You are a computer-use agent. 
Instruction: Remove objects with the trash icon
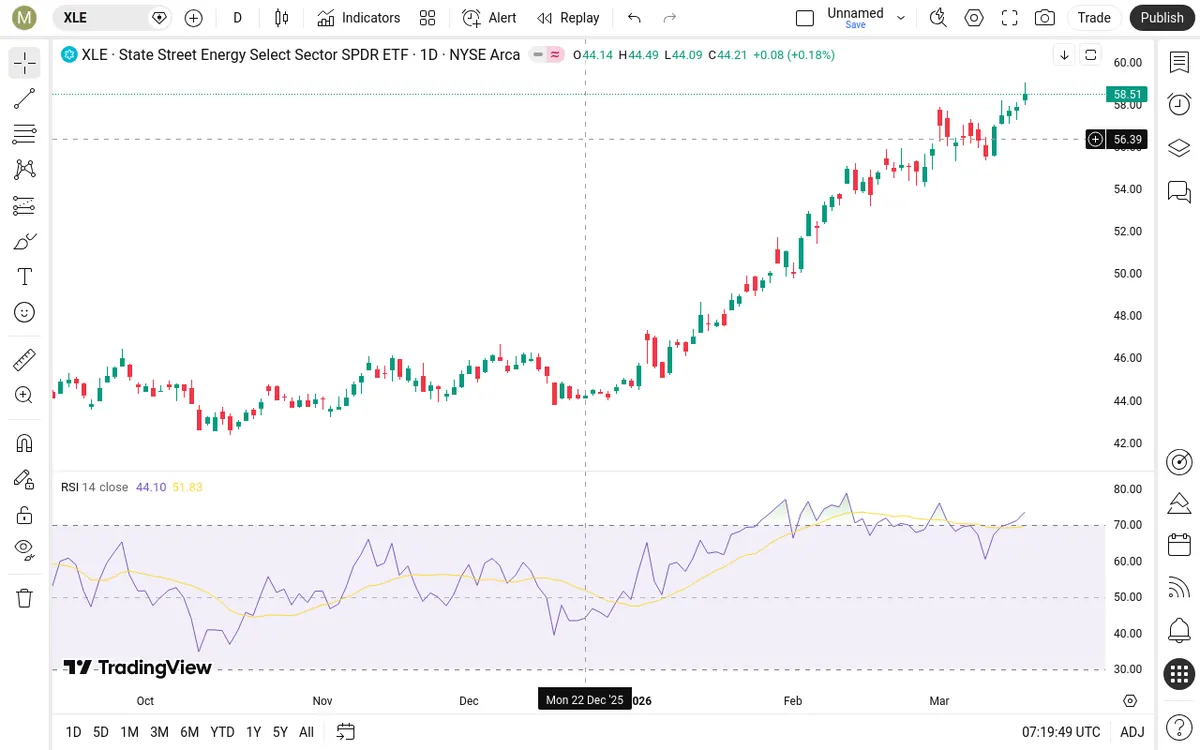[25, 598]
